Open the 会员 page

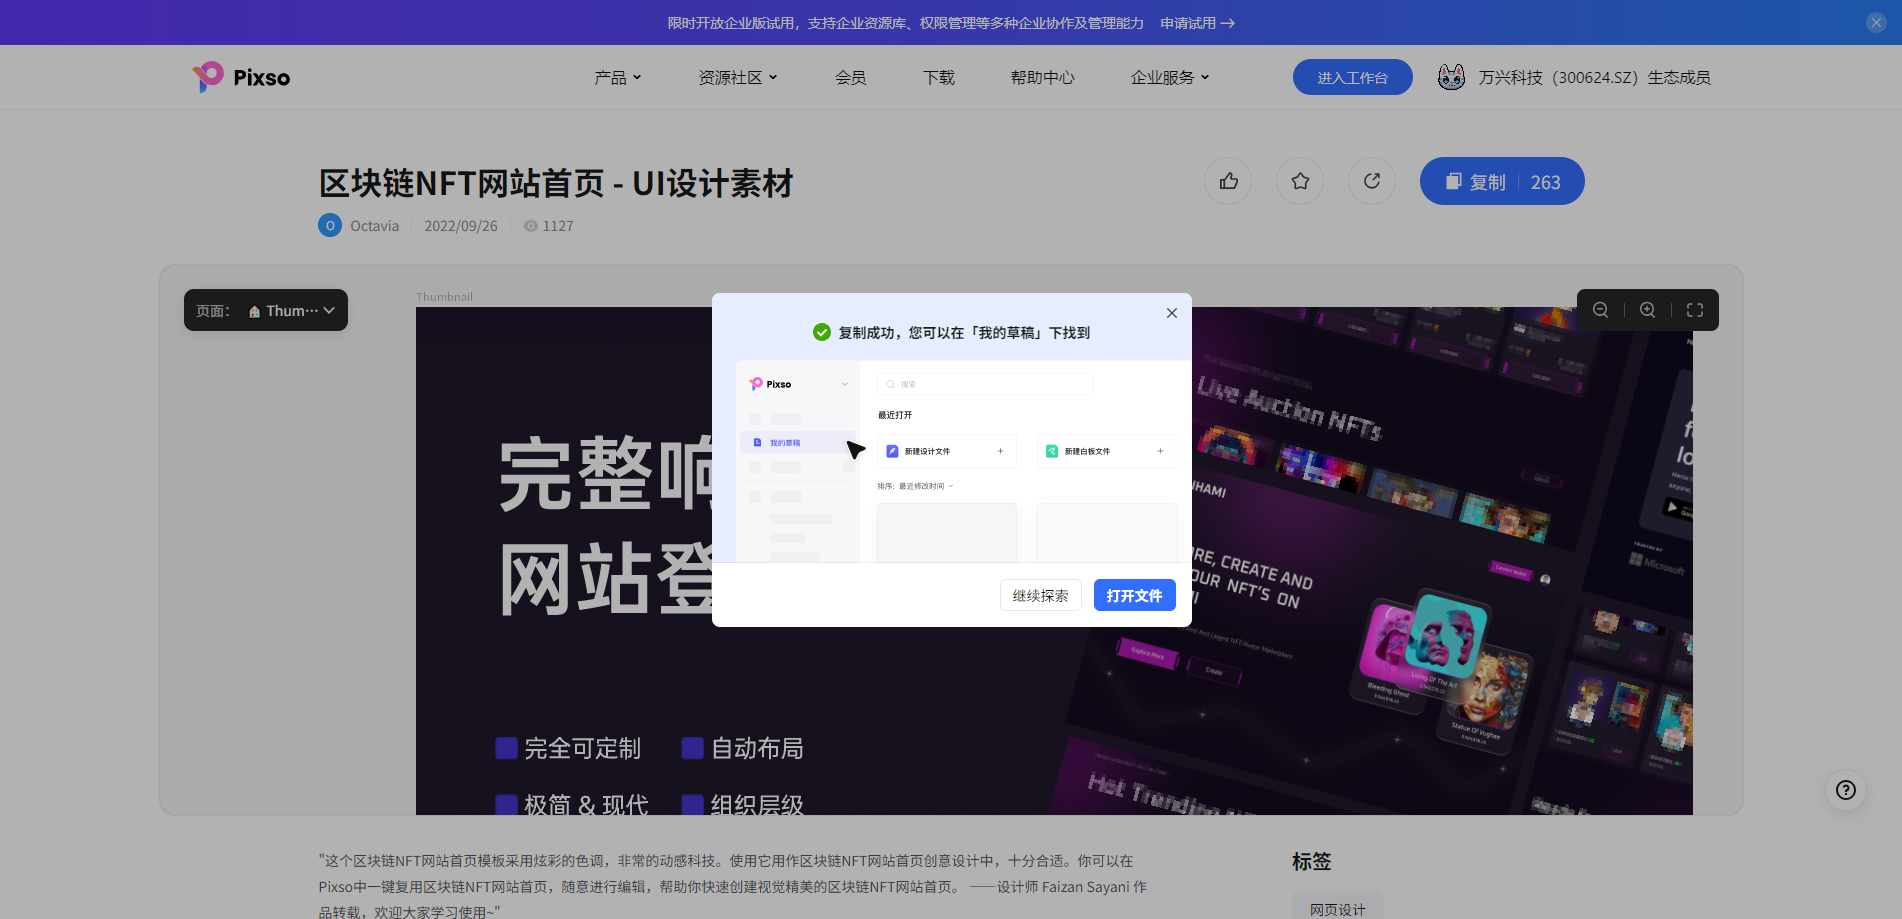pos(851,77)
